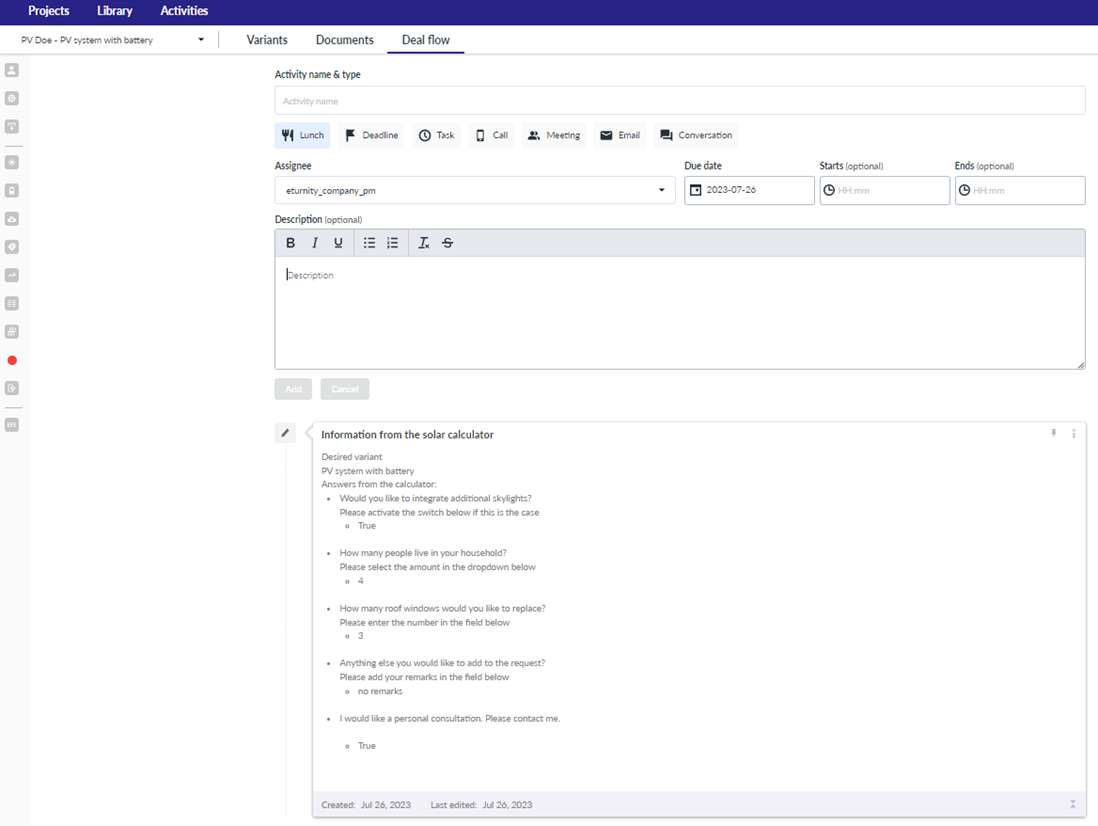The width and height of the screenshot is (1098, 826).
Task: Open the three-dot menu on the note
Action: coord(1074,434)
